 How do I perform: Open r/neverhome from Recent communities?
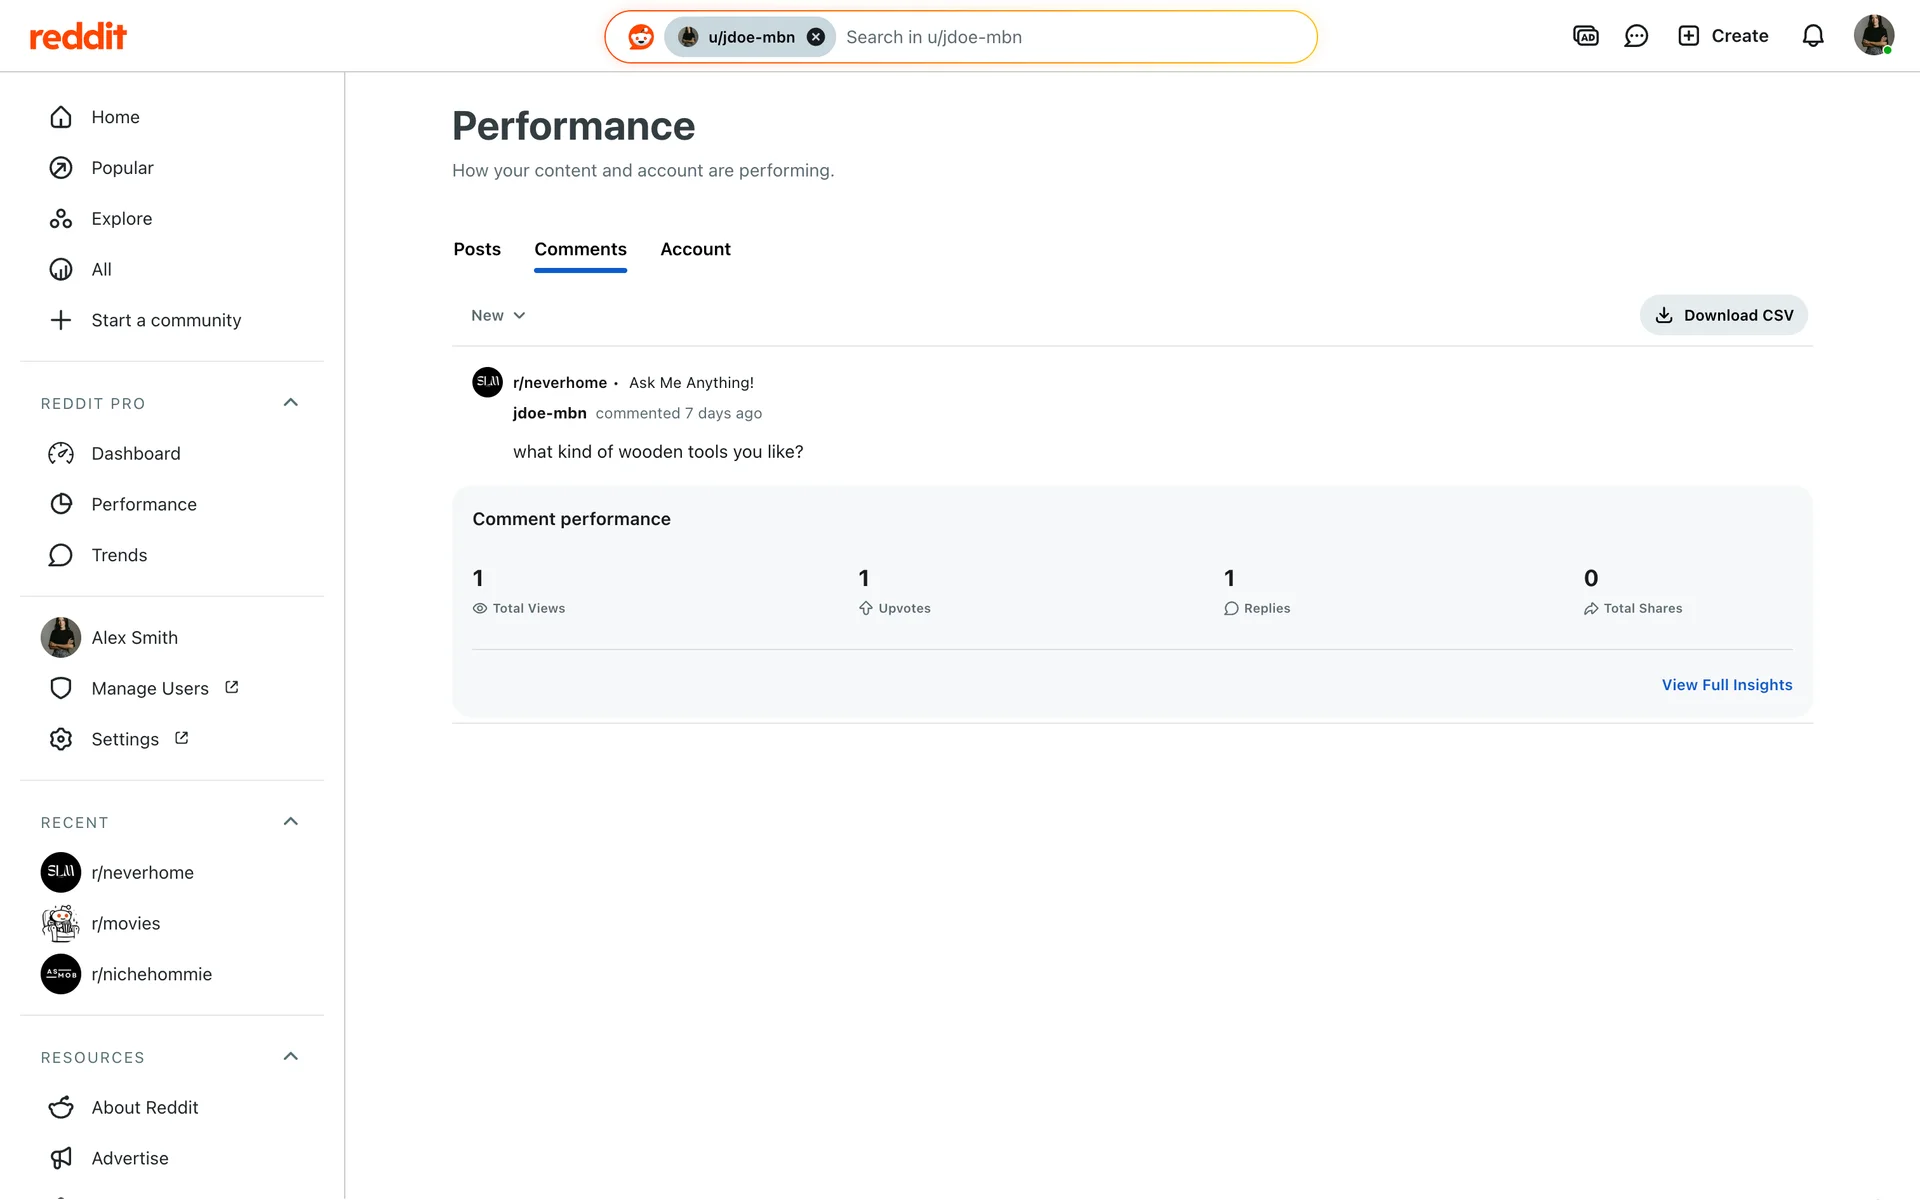(142, 872)
